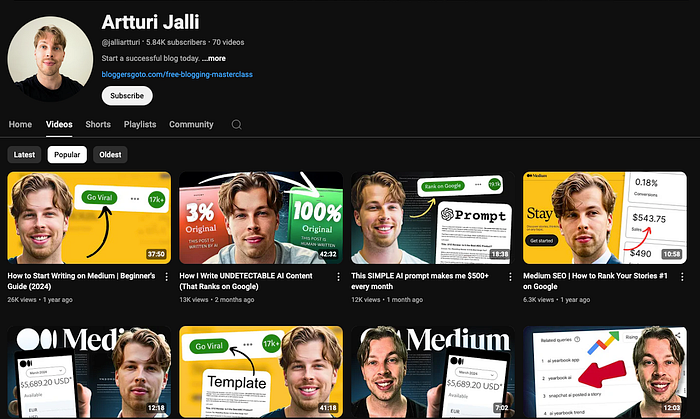Play the 12:18 Medium $5,689.20 thumbnail video
The width and height of the screenshot is (700, 419).
coord(89,372)
